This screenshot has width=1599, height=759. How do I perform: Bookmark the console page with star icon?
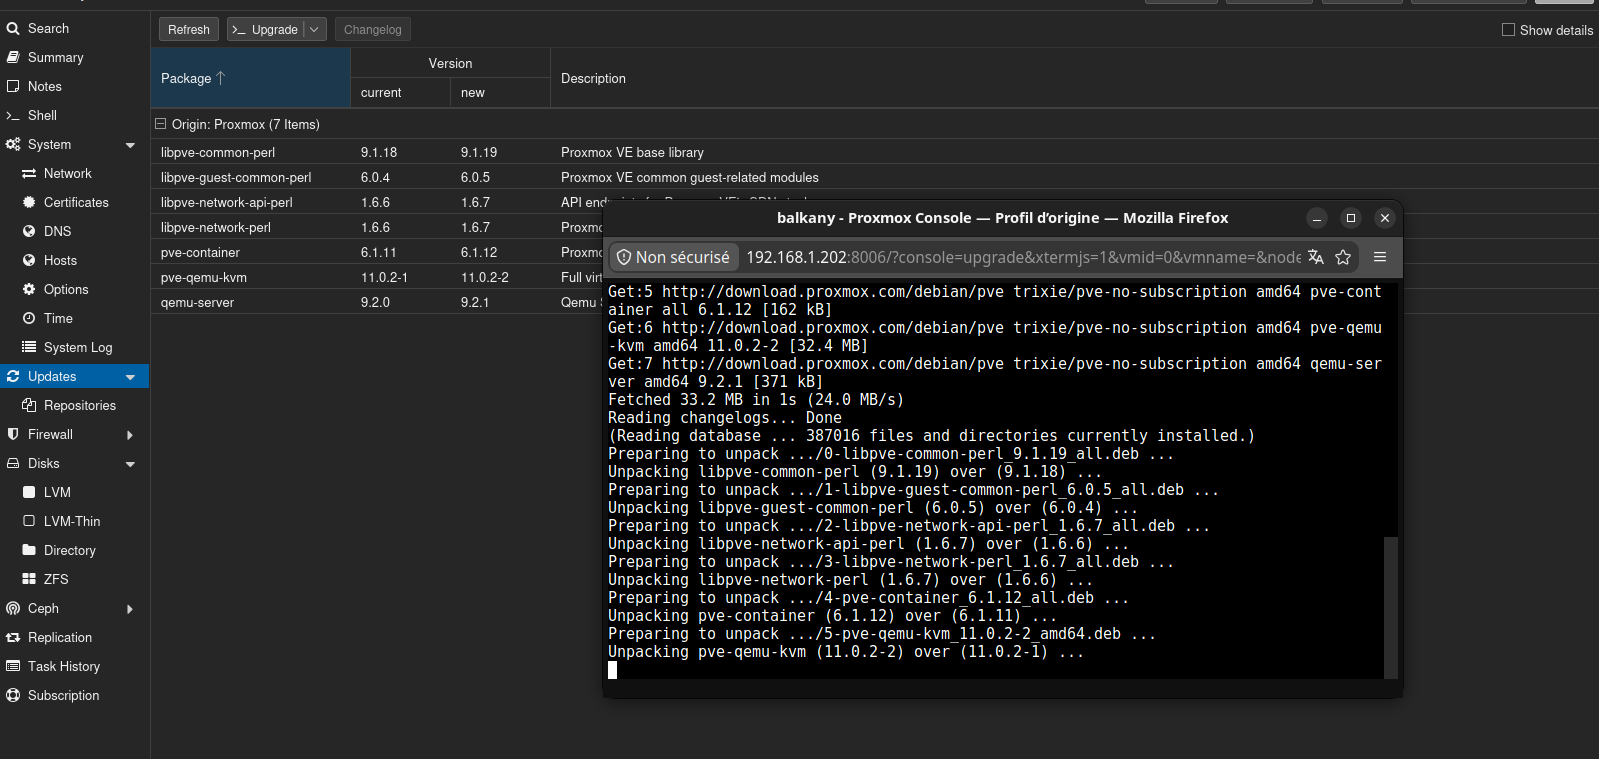(1343, 257)
